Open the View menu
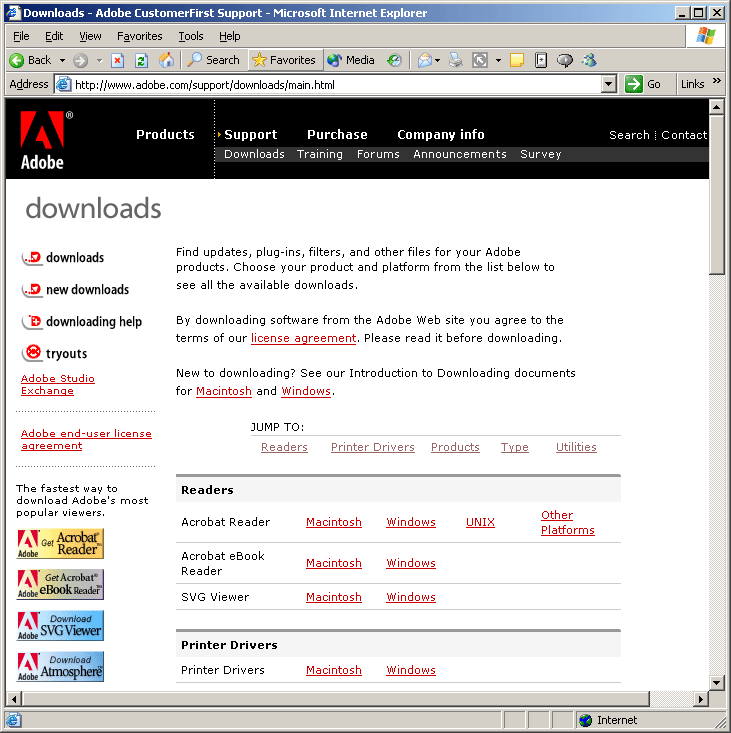The height and width of the screenshot is (733, 731). [x=90, y=36]
